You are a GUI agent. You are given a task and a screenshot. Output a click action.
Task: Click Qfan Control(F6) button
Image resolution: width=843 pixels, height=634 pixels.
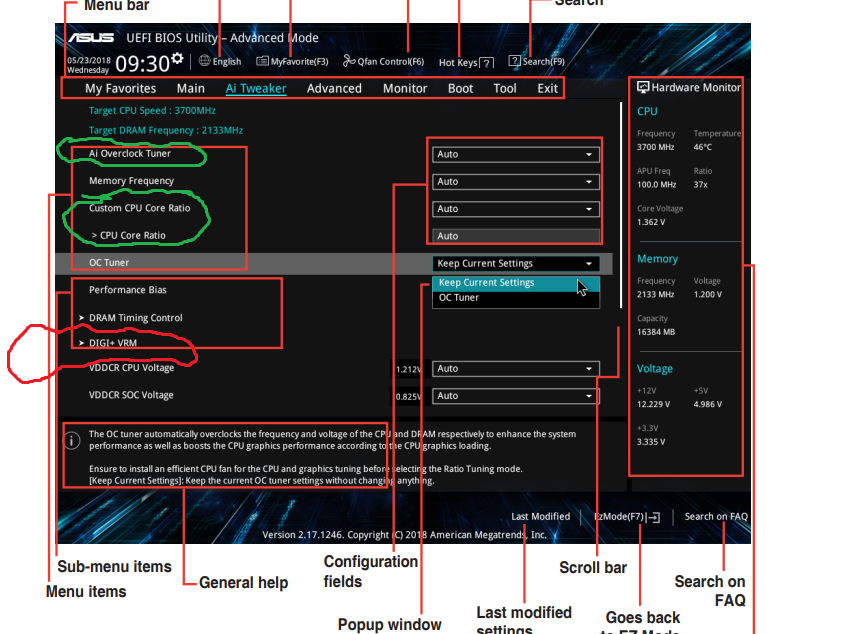383,61
